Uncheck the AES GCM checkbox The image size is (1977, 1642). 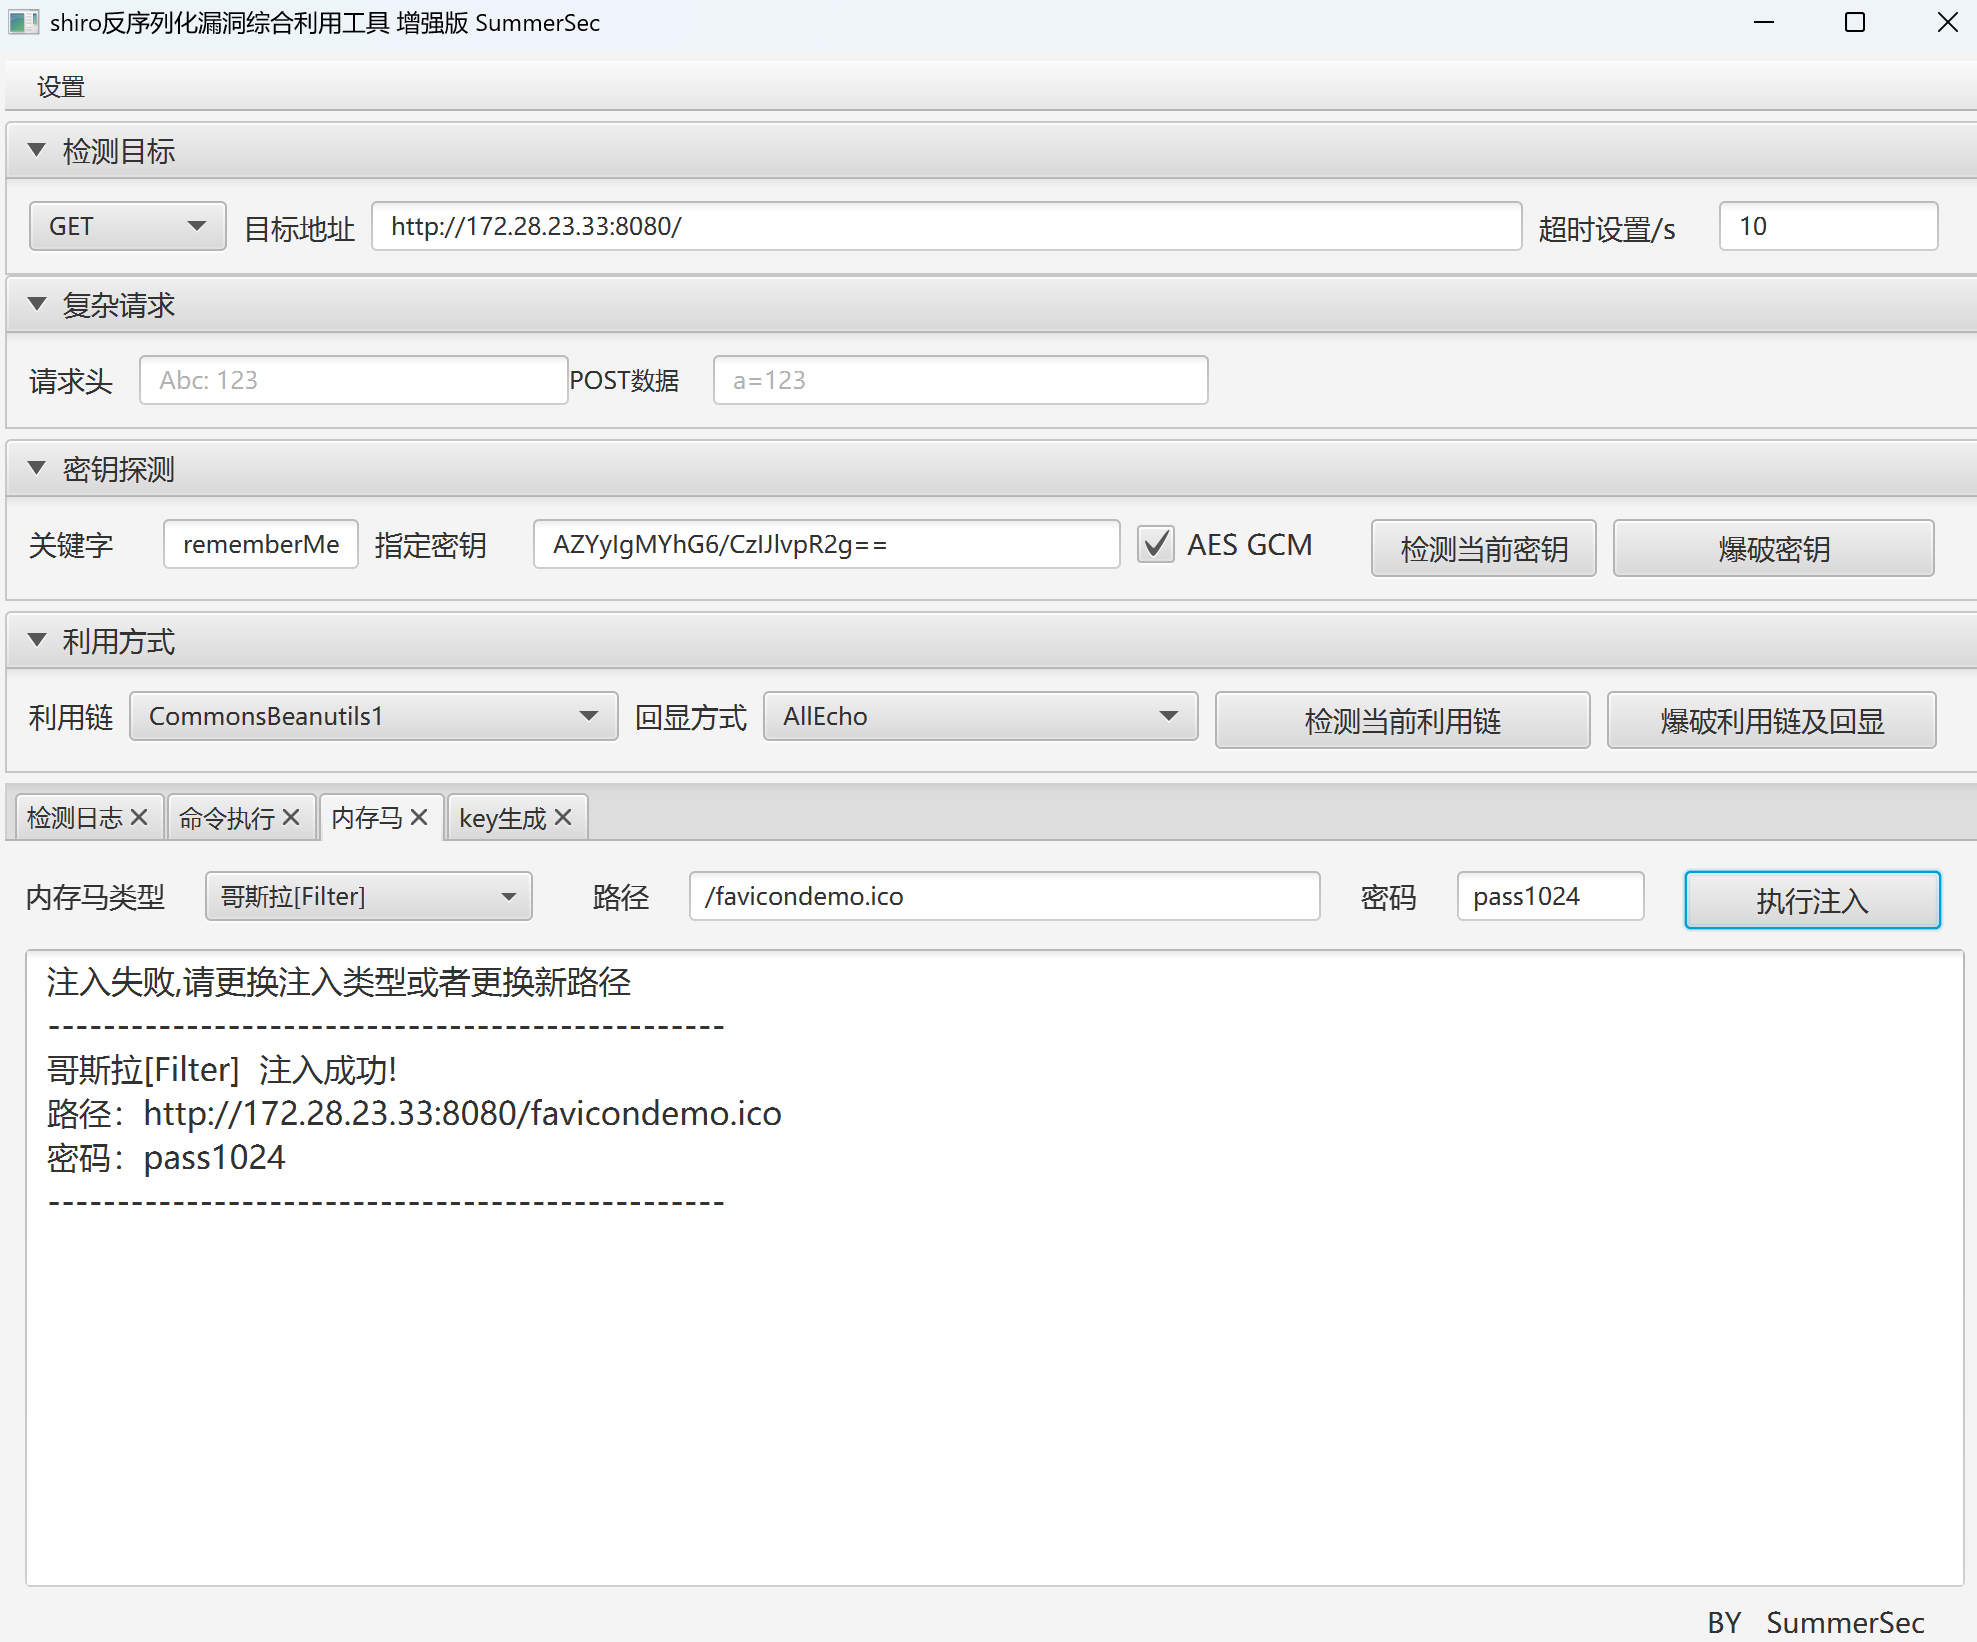pyautogui.click(x=1156, y=545)
